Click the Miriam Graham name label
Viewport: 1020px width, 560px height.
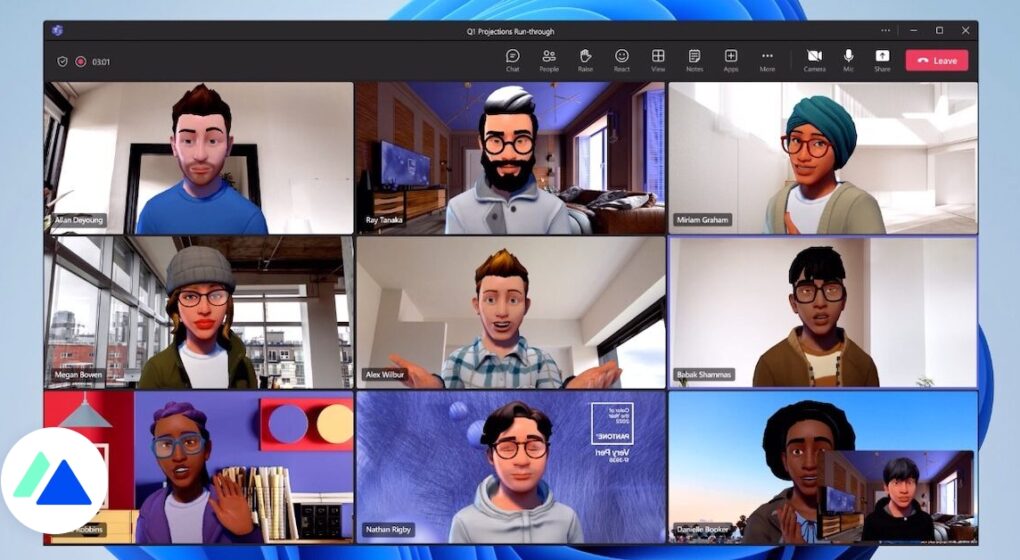[x=703, y=220]
